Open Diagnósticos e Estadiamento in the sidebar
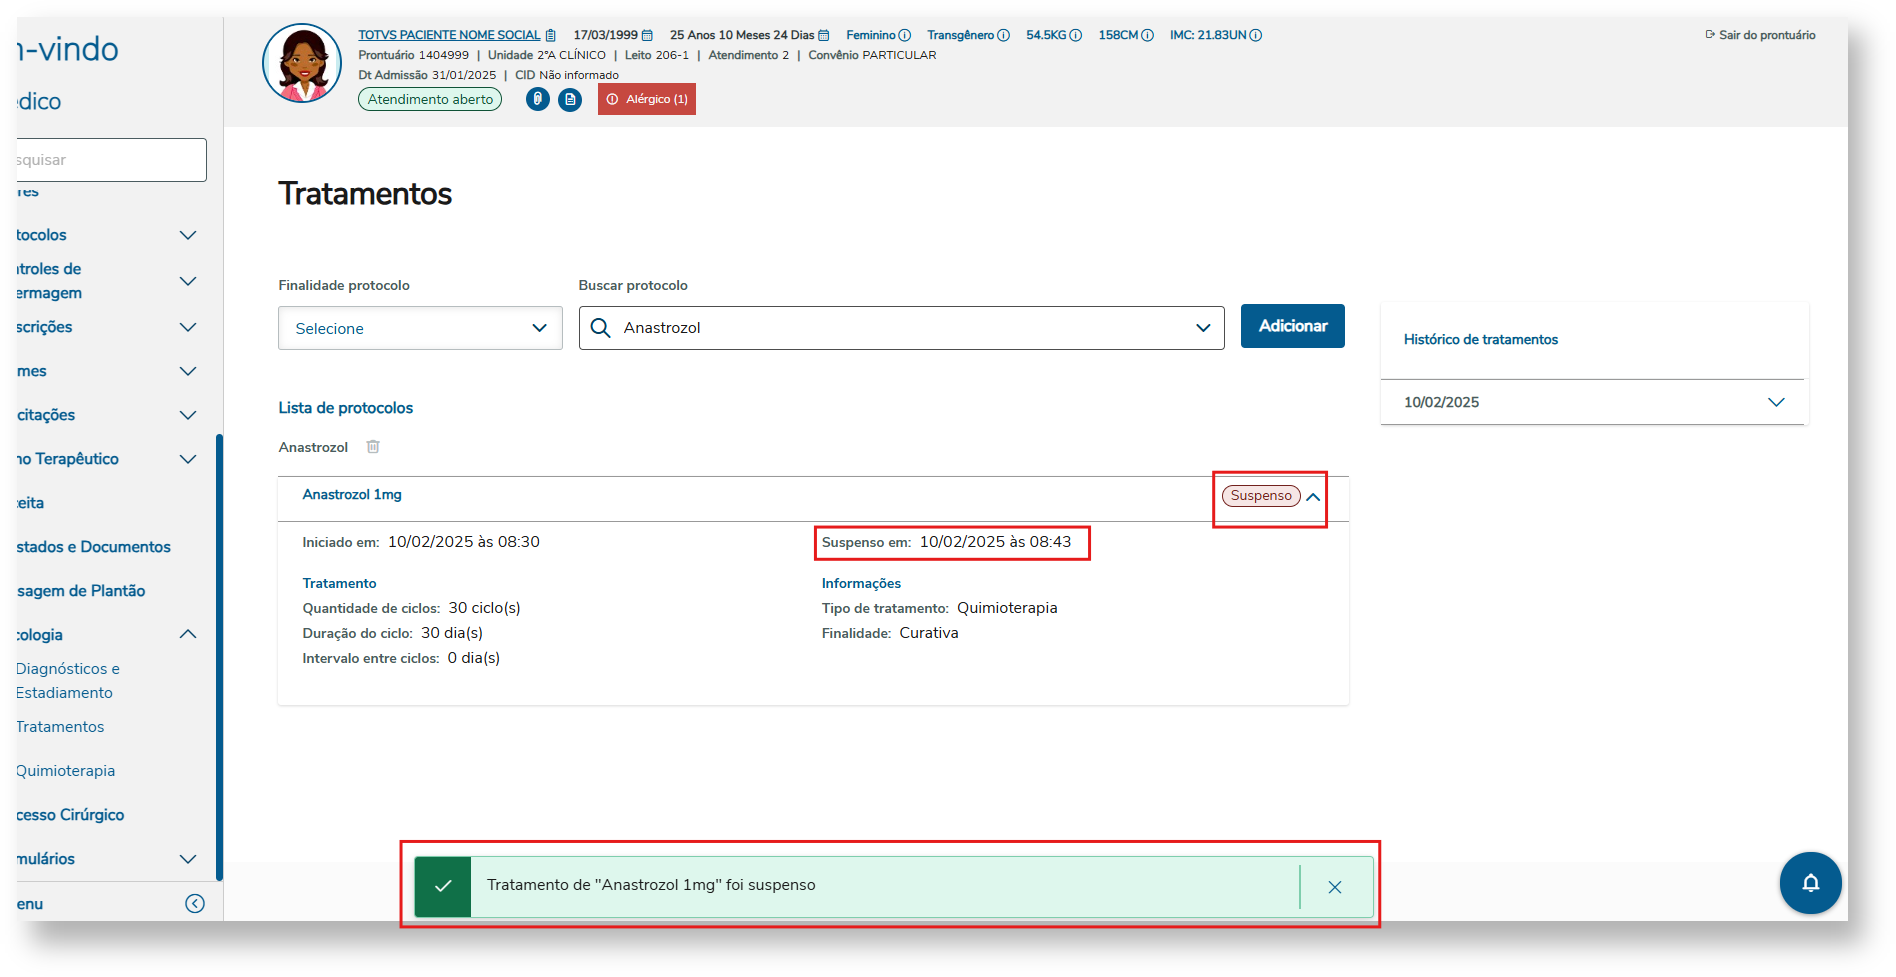1896x977 pixels. tap(67, 681)
